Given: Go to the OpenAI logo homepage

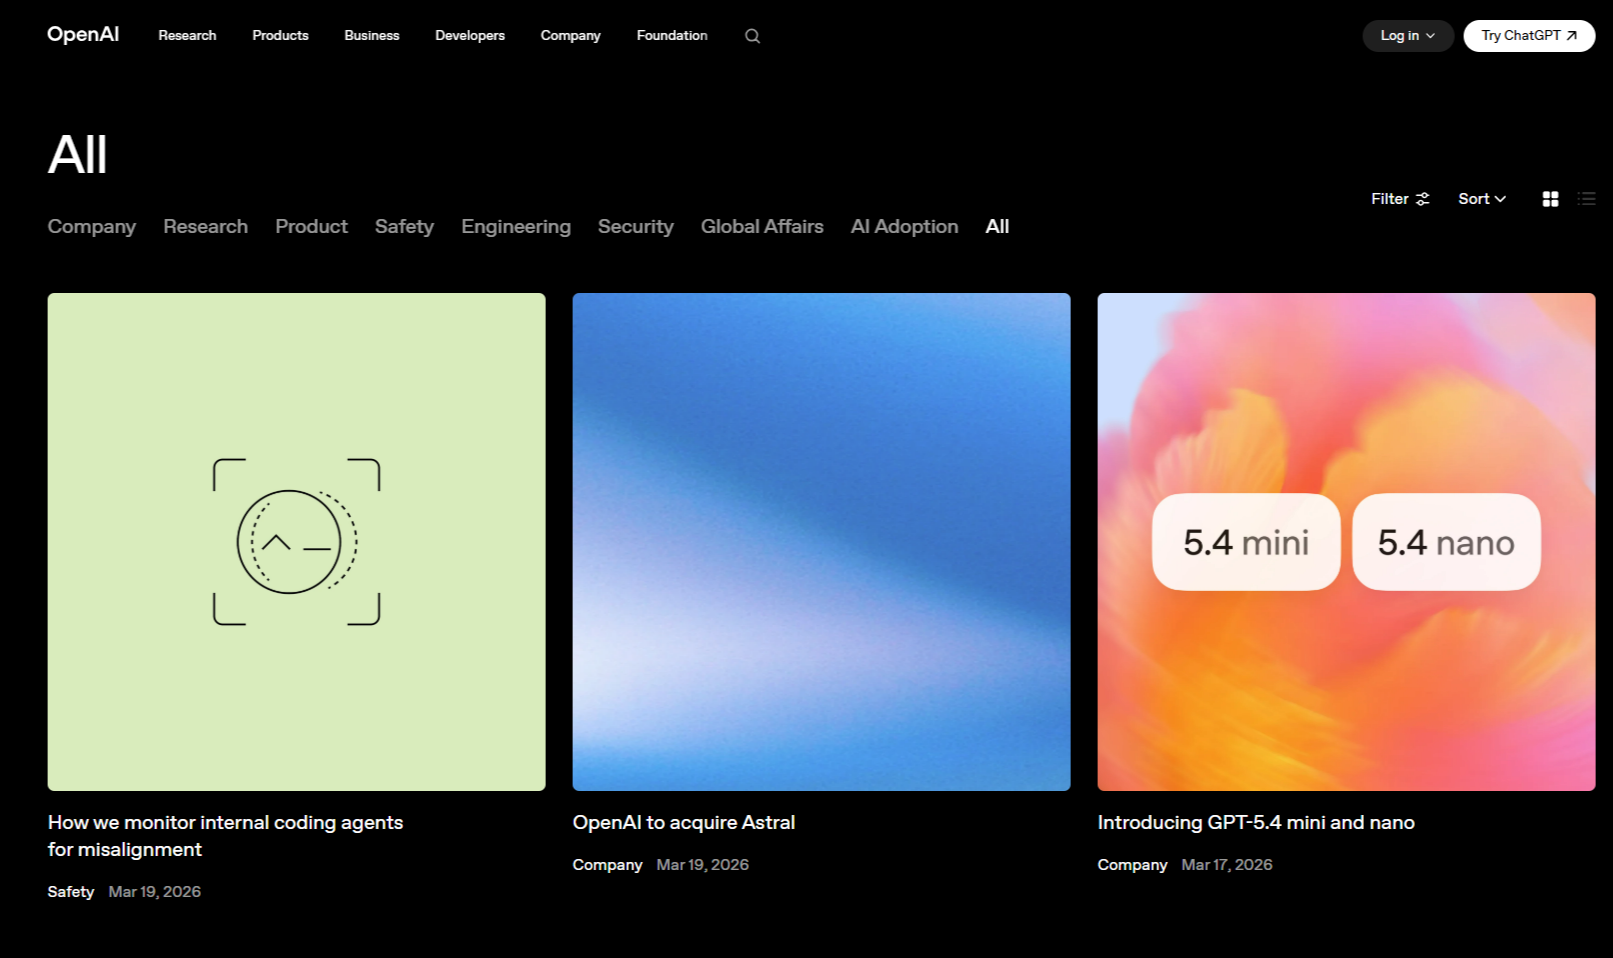Looking at the screenshot, I should [x=83, y=34].
